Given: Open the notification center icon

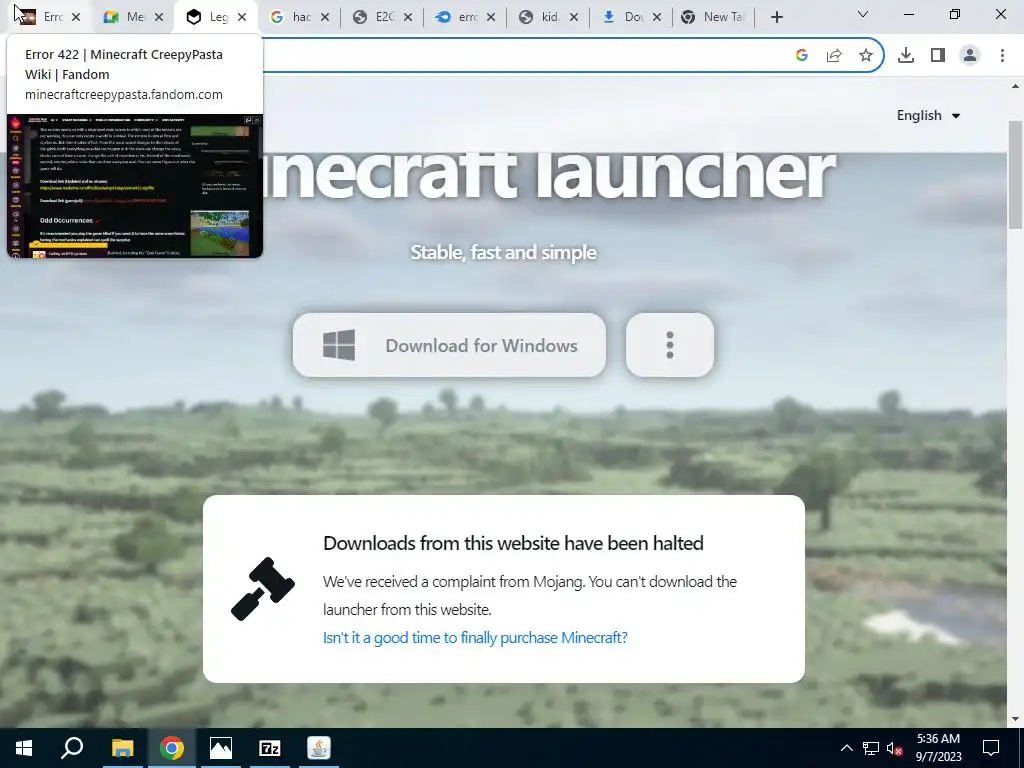Looking at the screenshot, I should coord(991,748).
